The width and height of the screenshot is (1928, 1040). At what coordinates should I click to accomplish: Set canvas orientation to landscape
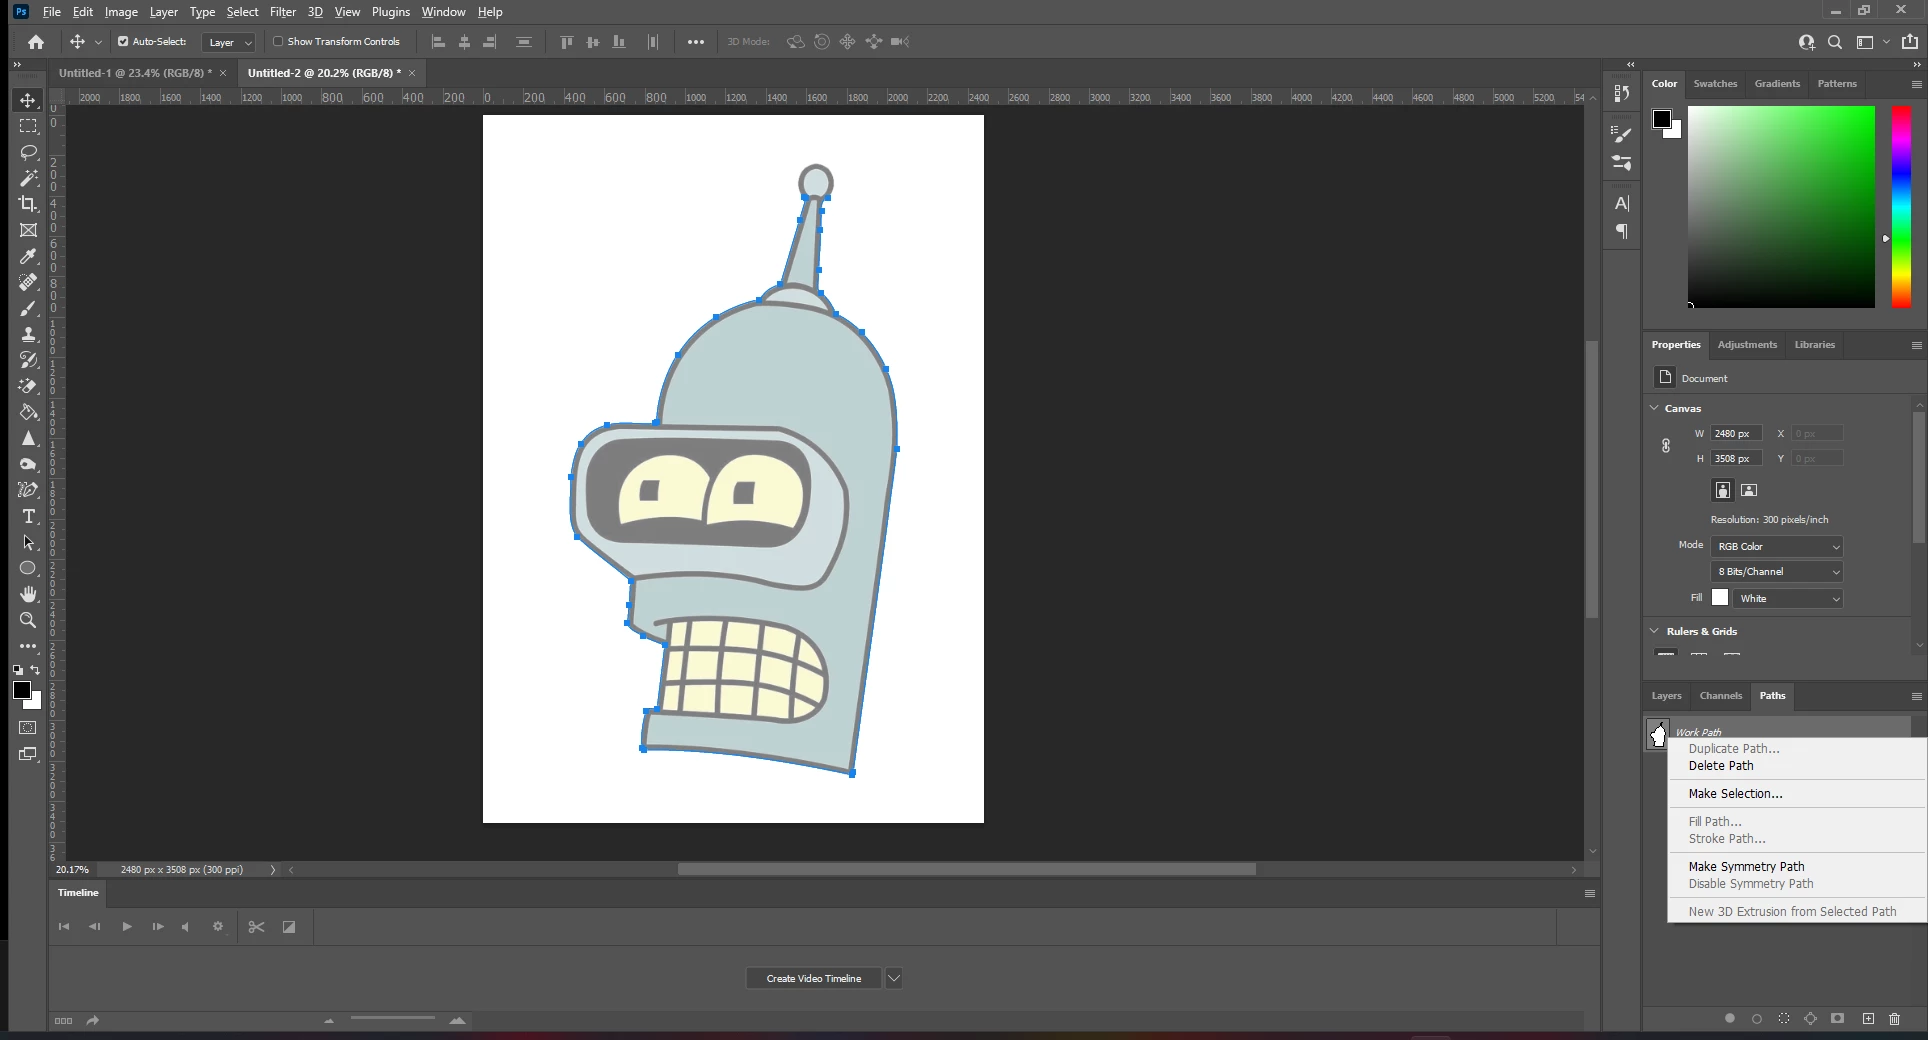tap(1749, 490)
